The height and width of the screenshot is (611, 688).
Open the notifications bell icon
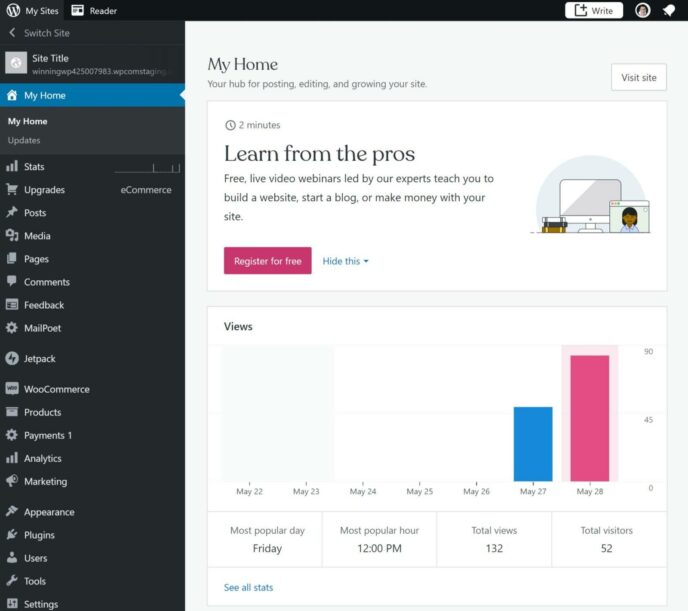click(x=669, y=11)
